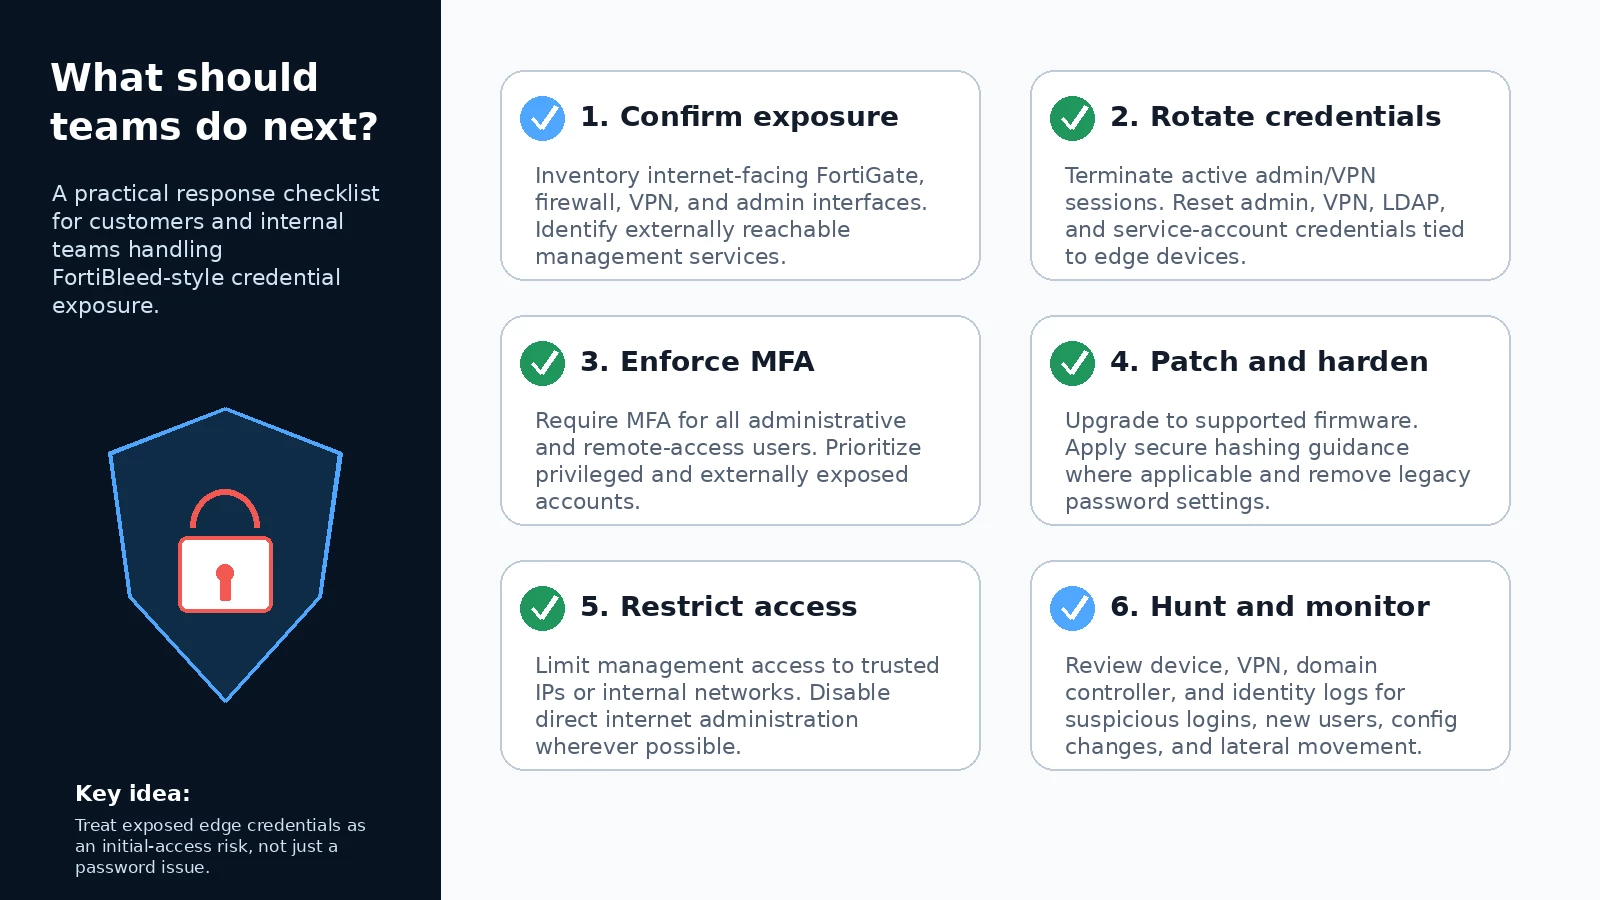
Task: Select the blue shield outline graphic
Action: tap(225, 555)
